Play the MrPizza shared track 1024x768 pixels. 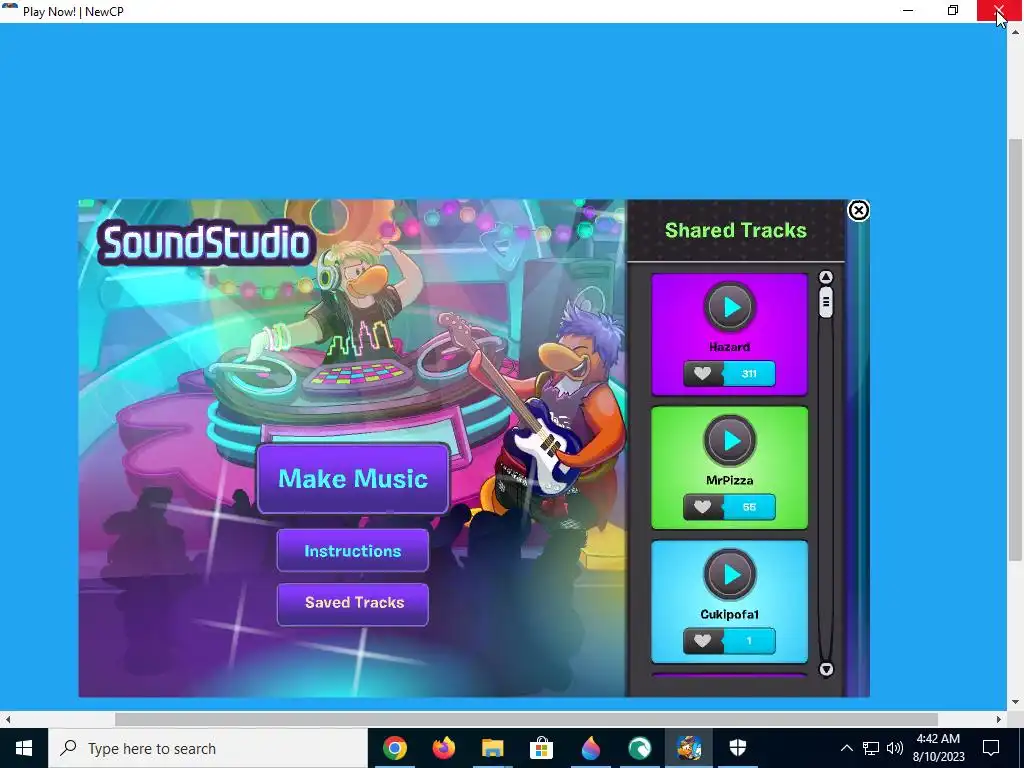pos(729,441)
